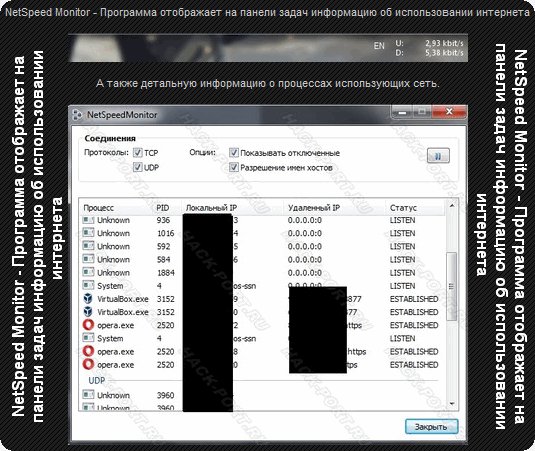Select first opera.exe process name

coord(116,325)
